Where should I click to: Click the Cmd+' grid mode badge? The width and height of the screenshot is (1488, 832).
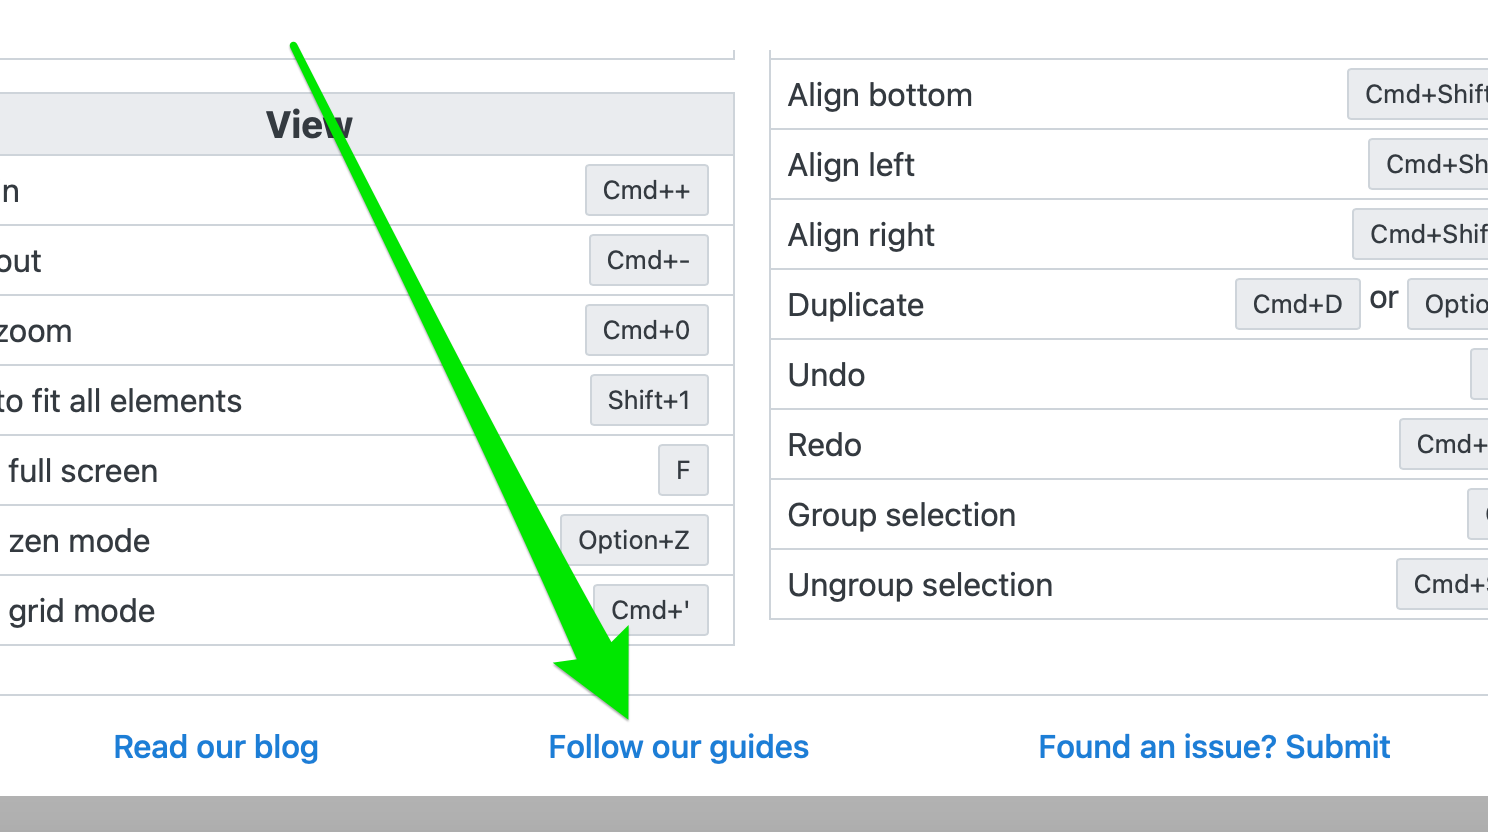[x=650, y=610]
